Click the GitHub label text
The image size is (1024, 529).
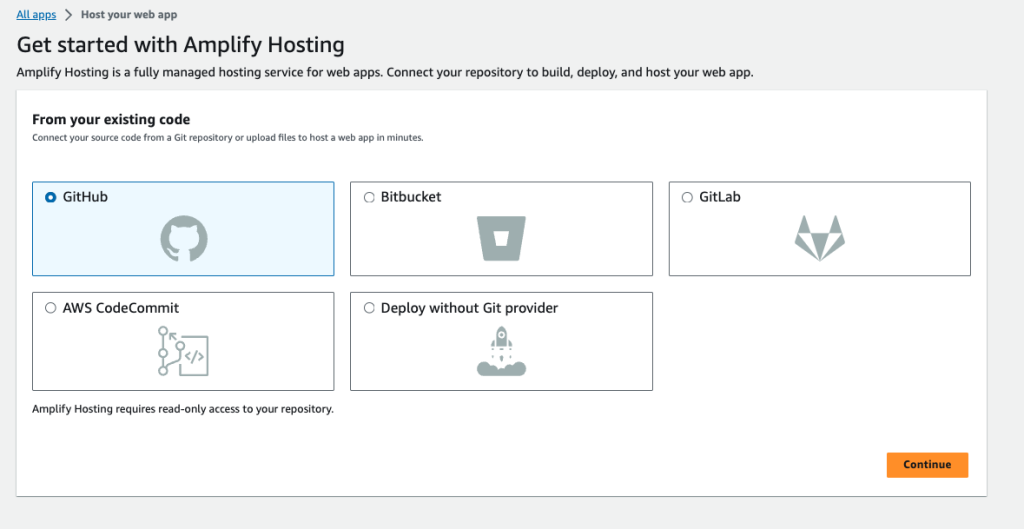point(85,197)
